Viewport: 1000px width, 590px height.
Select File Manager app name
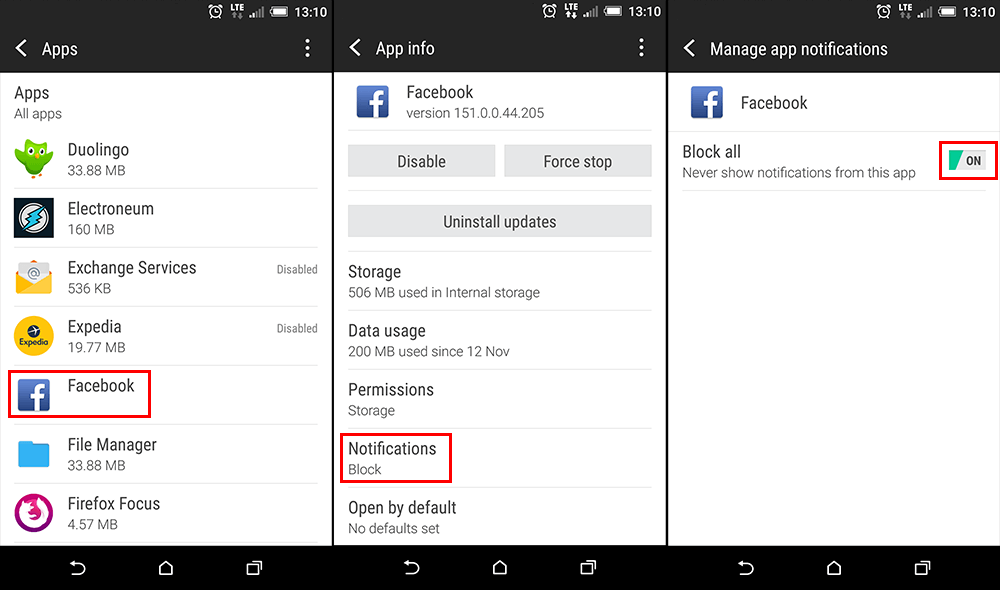pos(112,445)
